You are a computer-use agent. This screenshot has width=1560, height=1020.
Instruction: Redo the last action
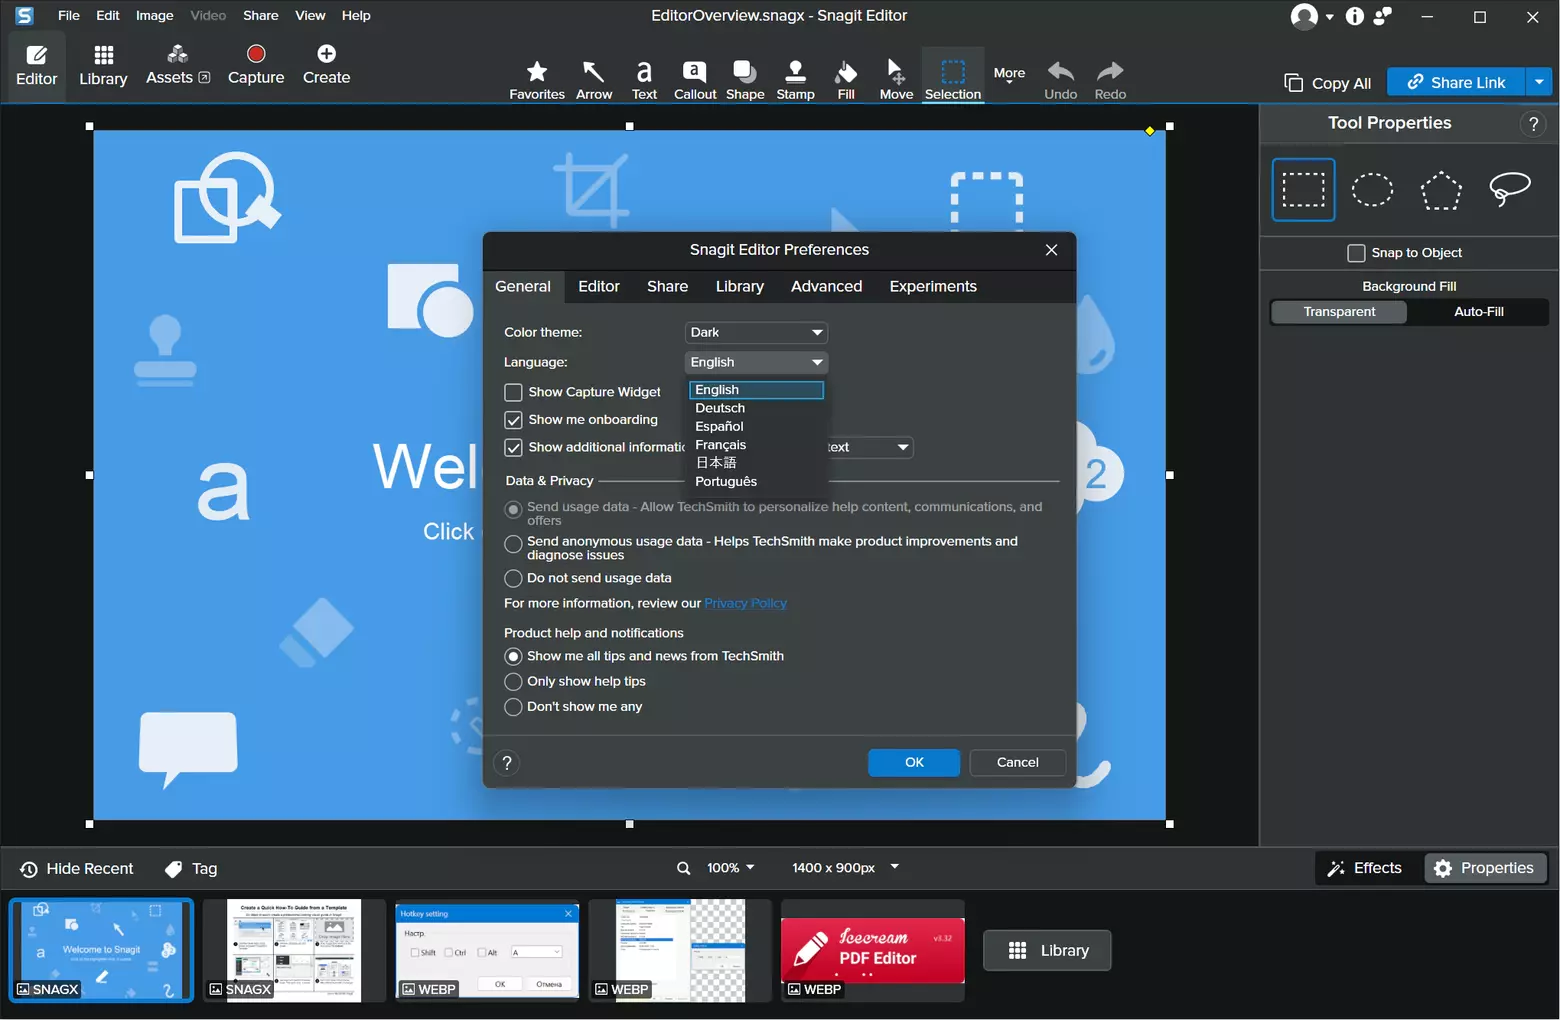tap(1110, 80)
